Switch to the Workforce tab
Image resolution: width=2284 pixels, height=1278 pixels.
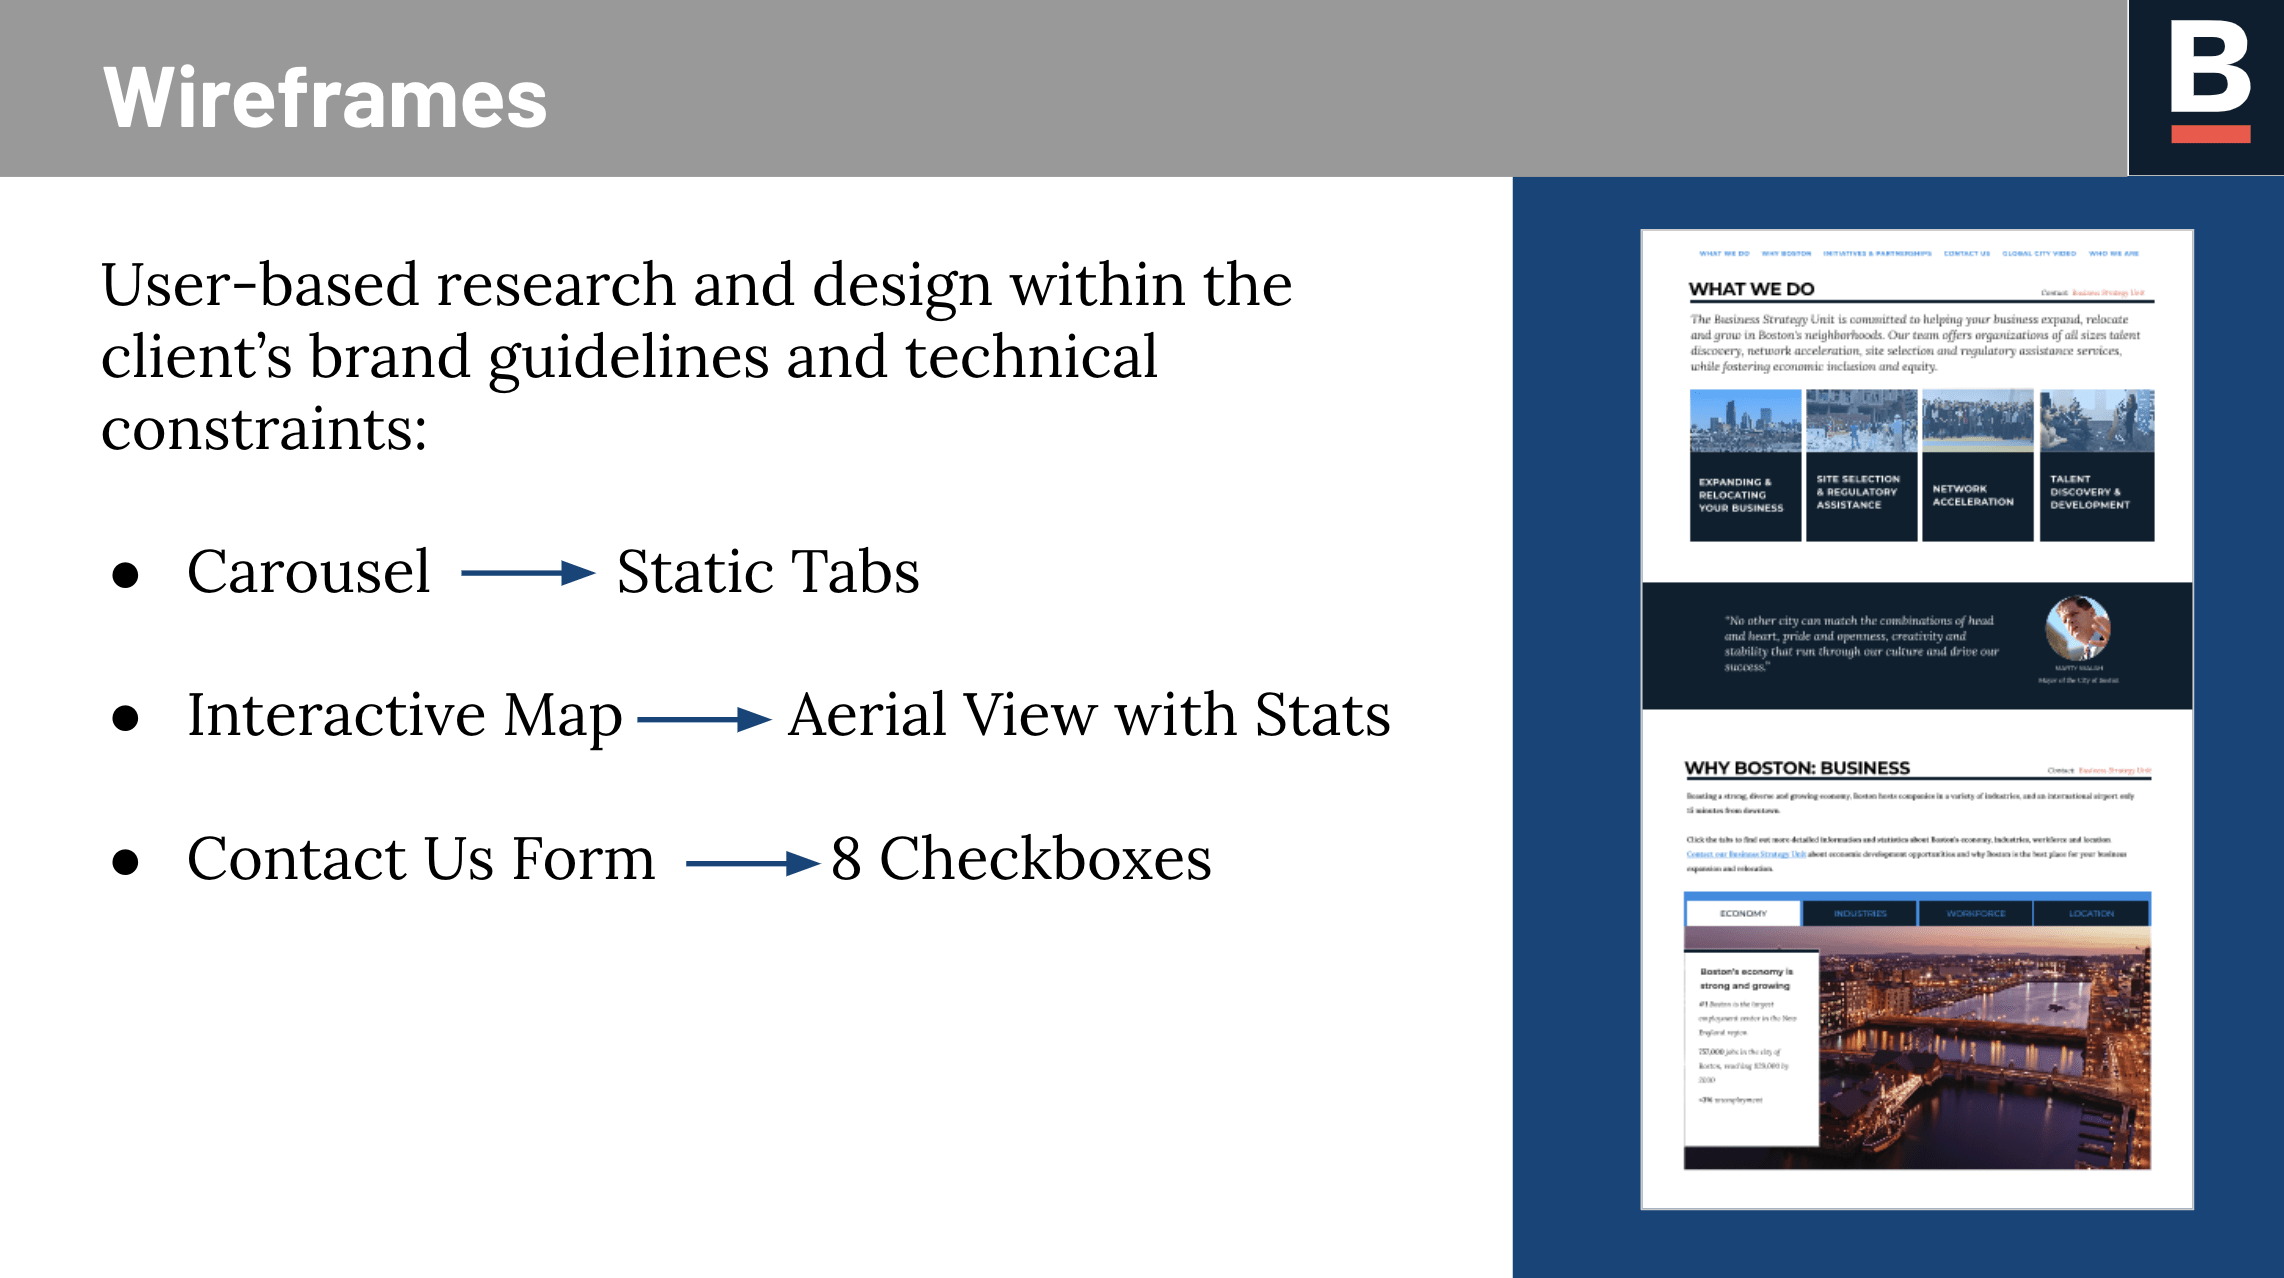pos(1976,914)
